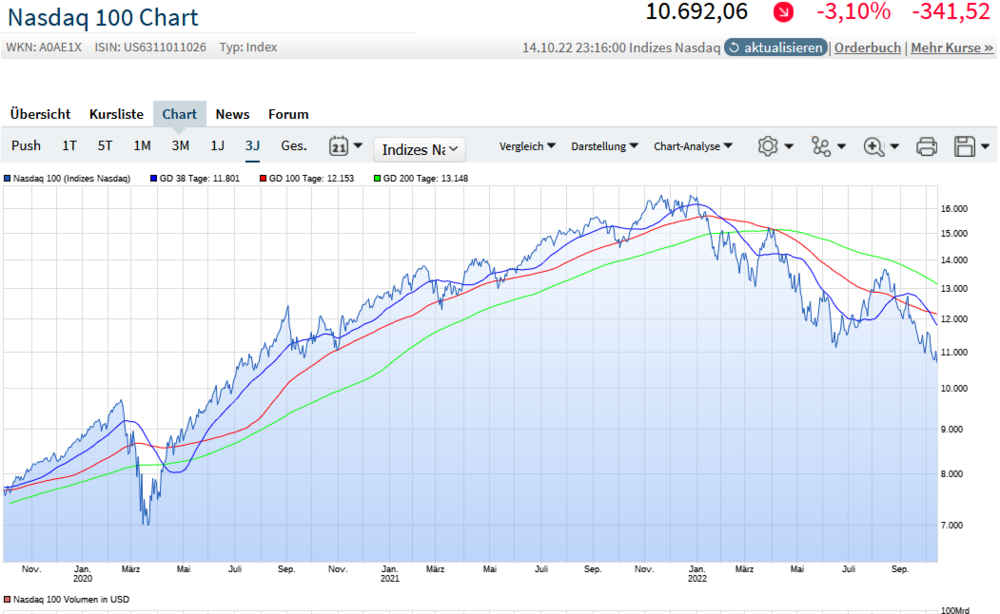The height and width of the screenshot is (614, 1000).
Task: Expand the arrow next to share icon
Action: (x=841, y=147)
